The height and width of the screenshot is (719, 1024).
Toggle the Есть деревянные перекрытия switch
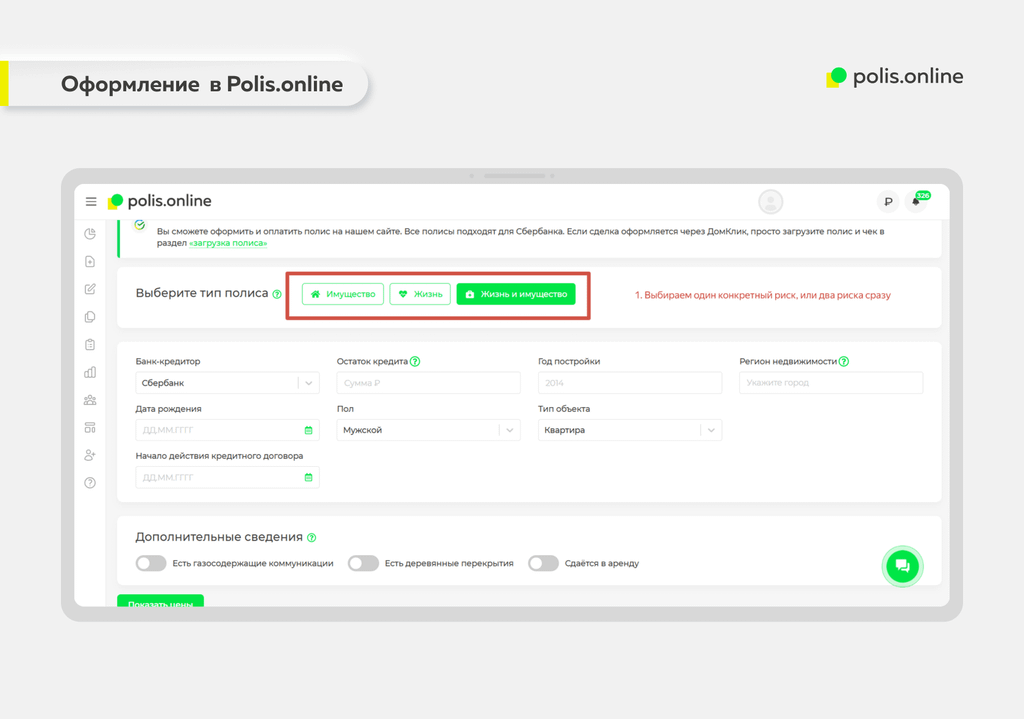coord(363,563)
